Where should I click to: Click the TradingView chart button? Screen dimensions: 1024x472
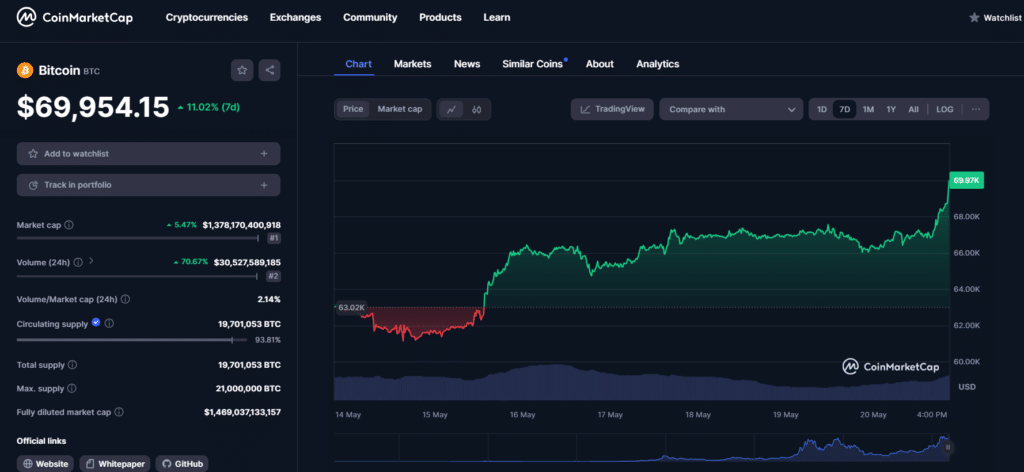coord(612,109)
